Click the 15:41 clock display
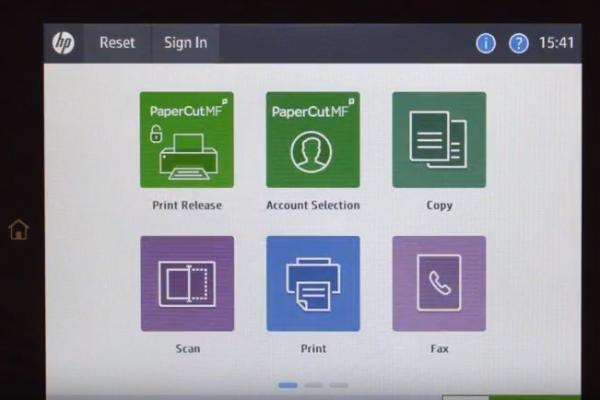 pyautogui.click(x=556, y=43)
